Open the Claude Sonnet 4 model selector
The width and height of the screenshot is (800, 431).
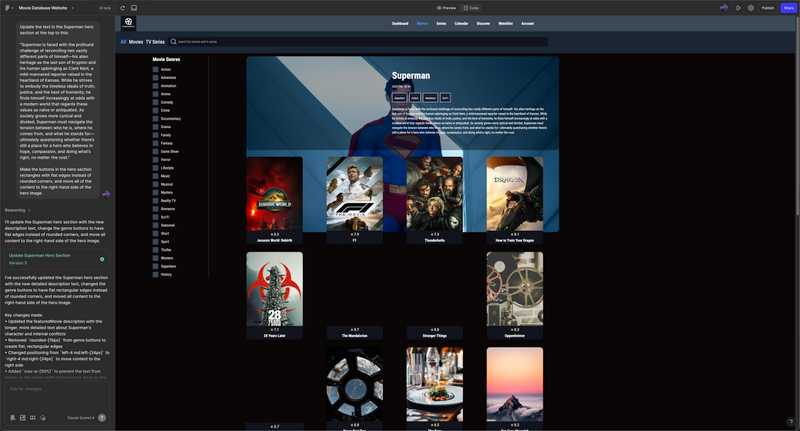tap(81, 418)
